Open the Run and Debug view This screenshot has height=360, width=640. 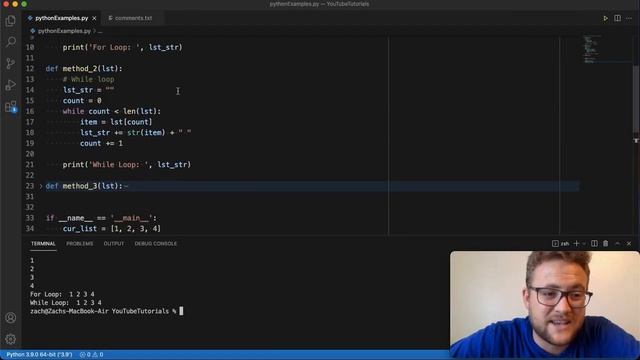(x=11, y=85)
